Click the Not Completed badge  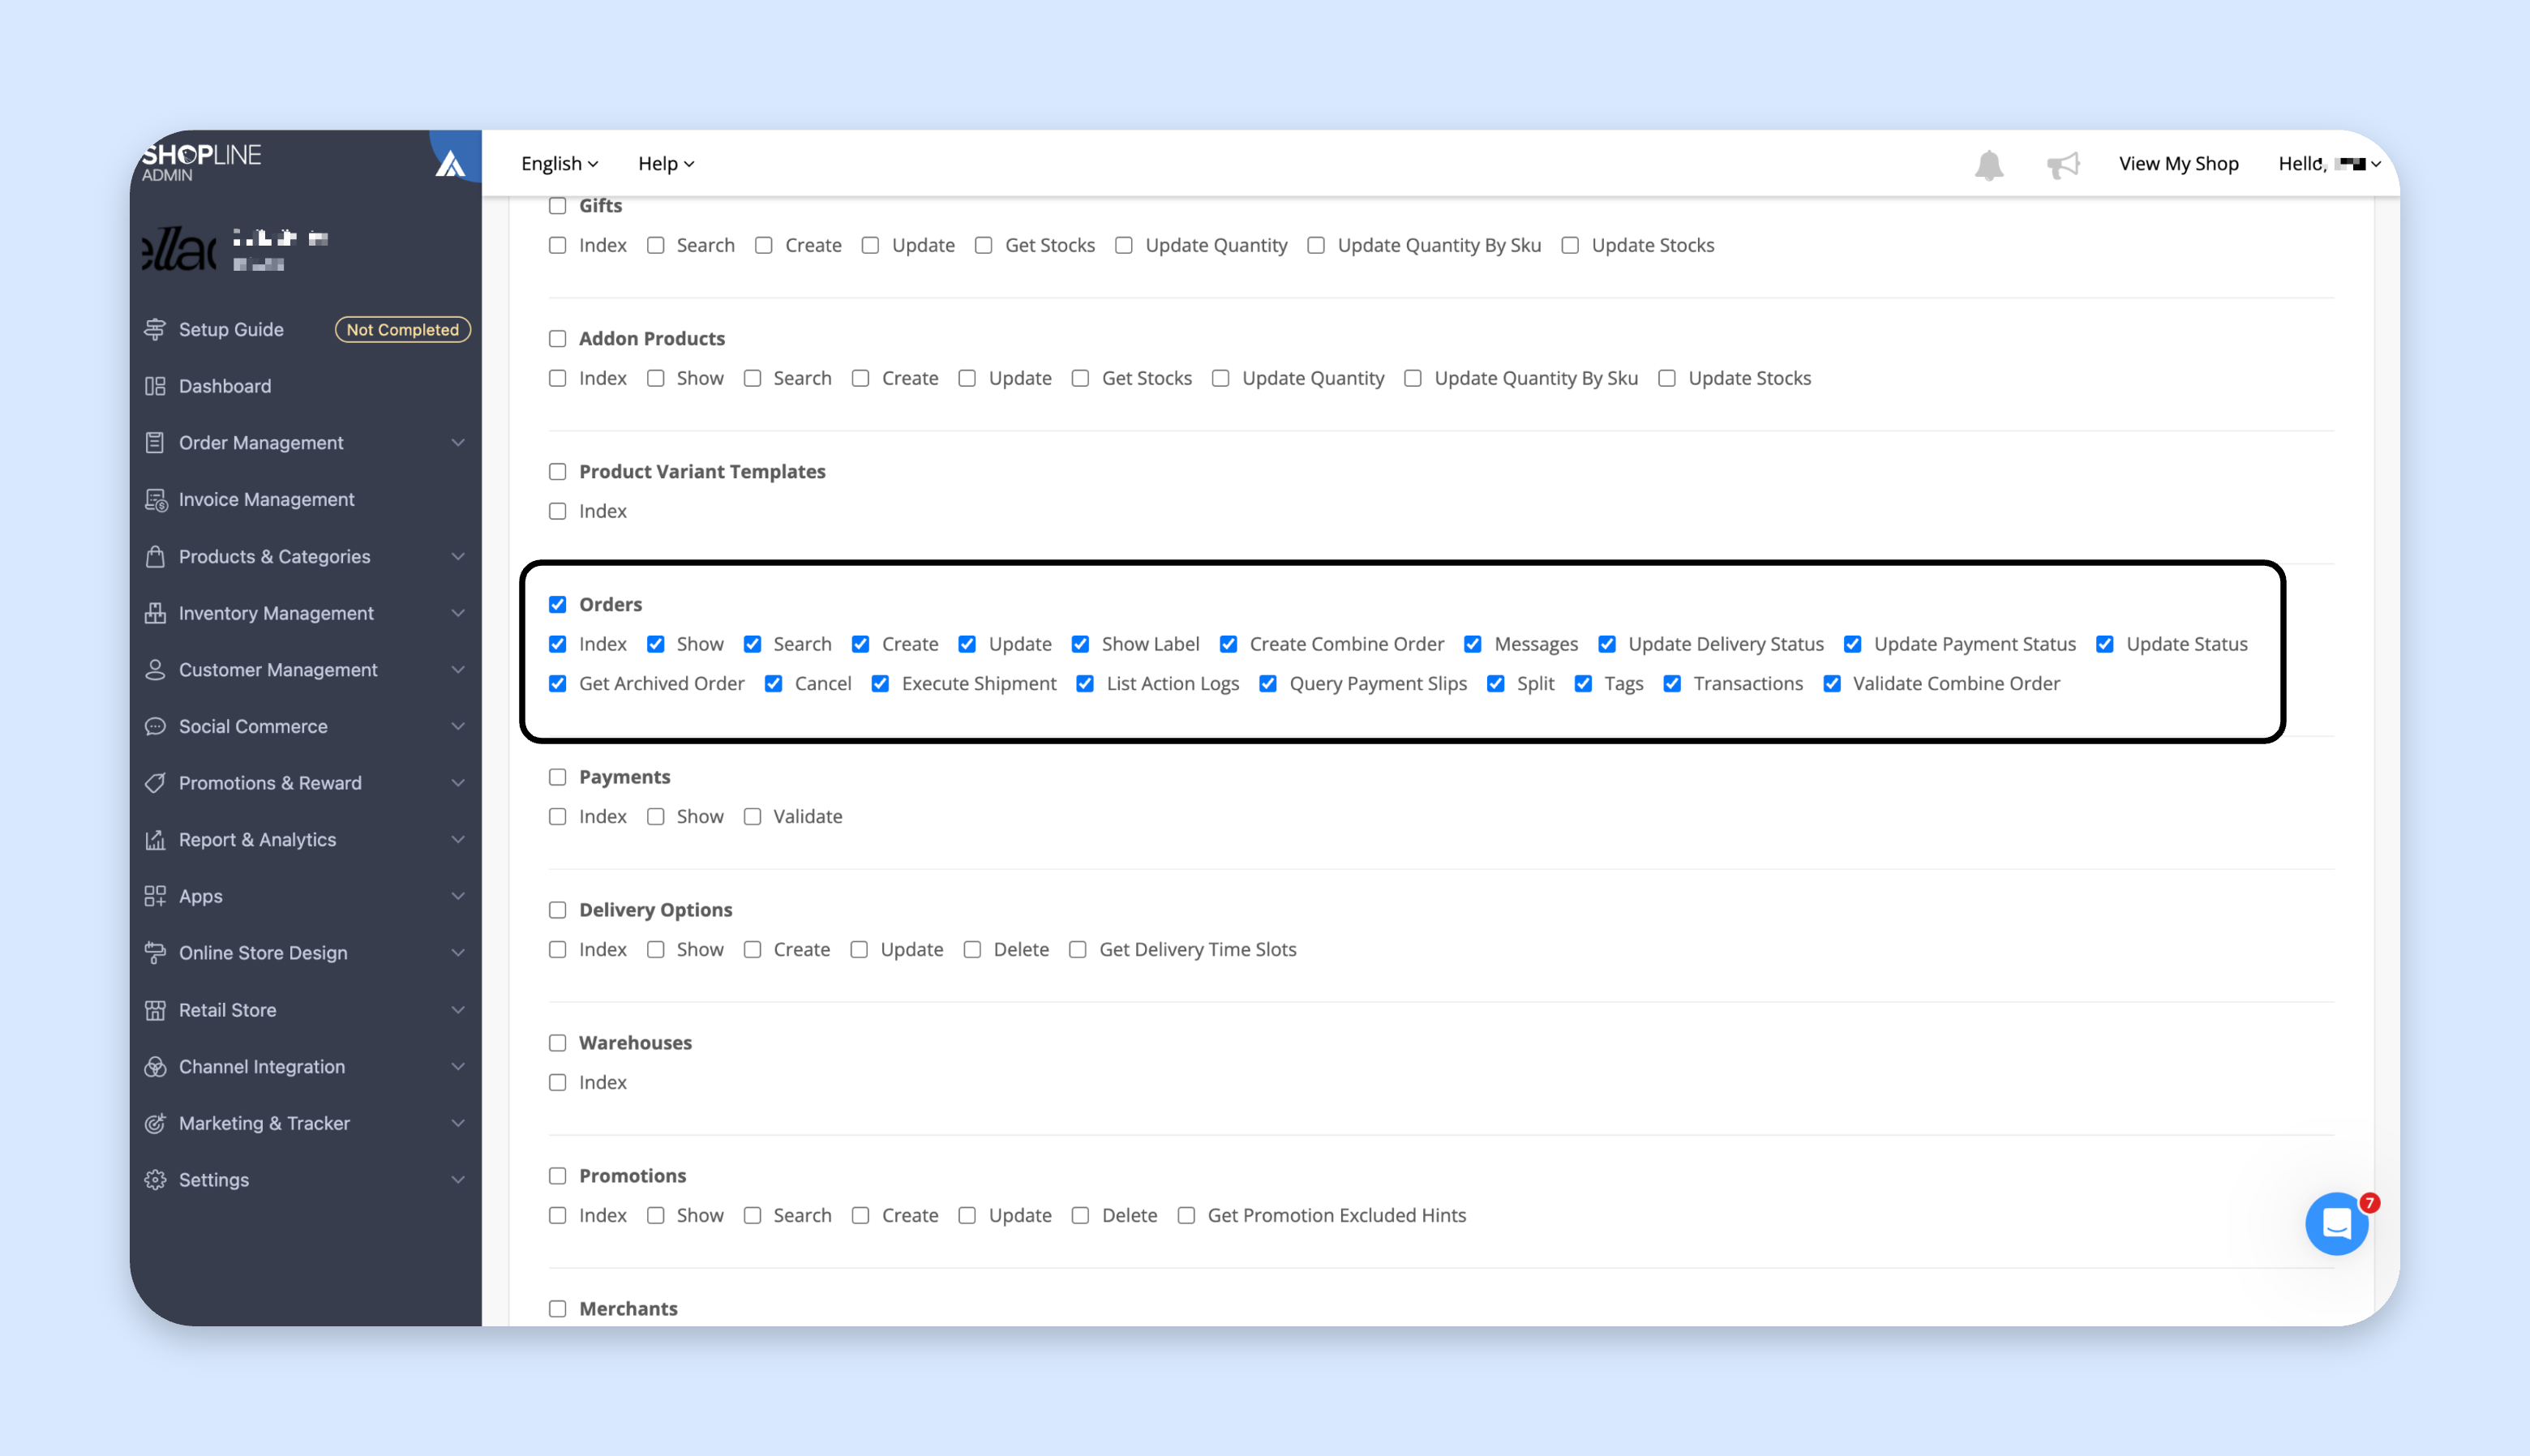pos(403,330)
